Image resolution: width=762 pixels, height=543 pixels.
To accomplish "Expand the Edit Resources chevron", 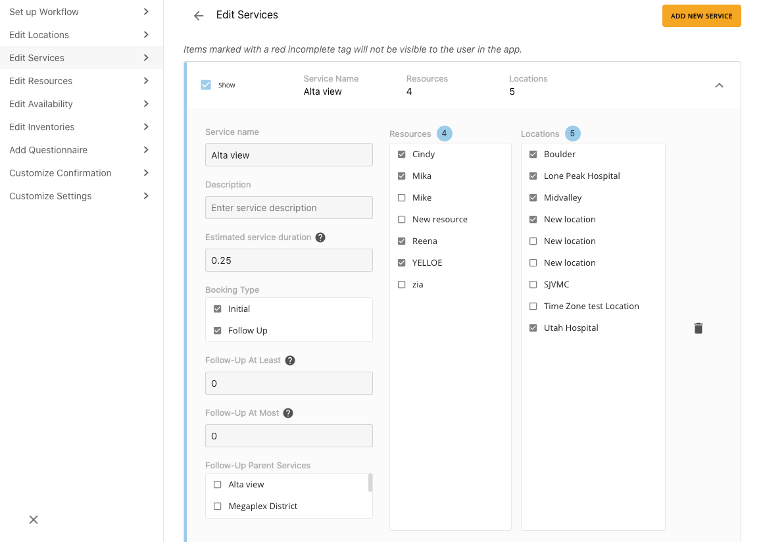I will [x=146, y=81].
